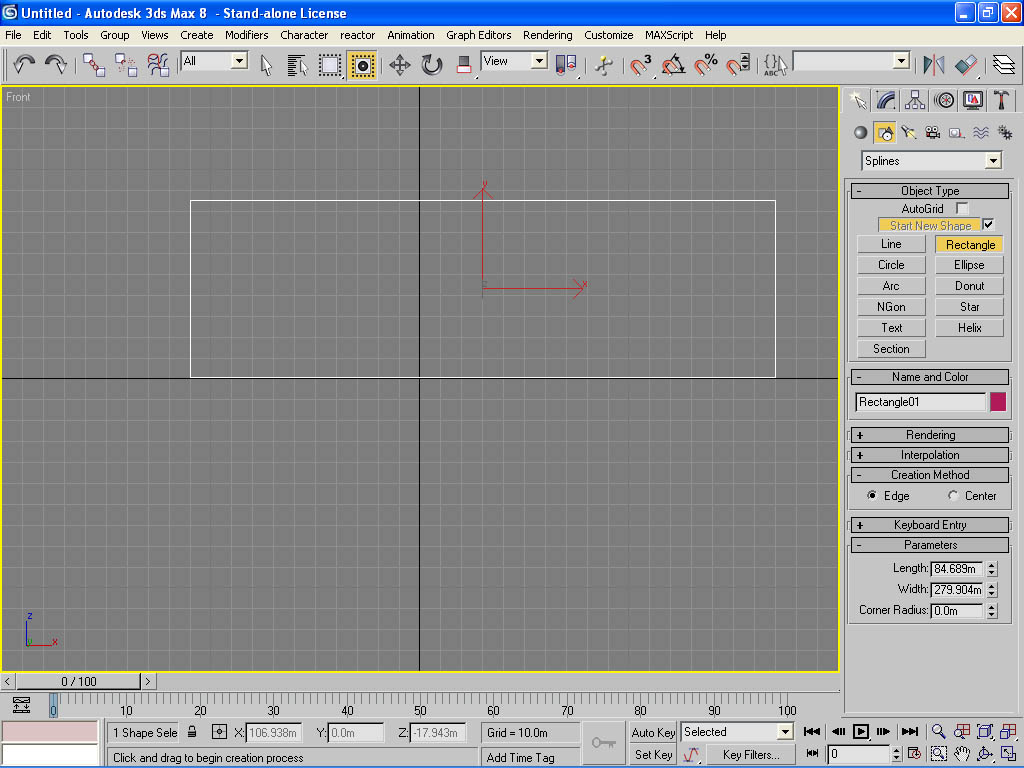
Task: Activate Bind to Space Warp tool
Action: pyautogui.click(x=157, y=64)
